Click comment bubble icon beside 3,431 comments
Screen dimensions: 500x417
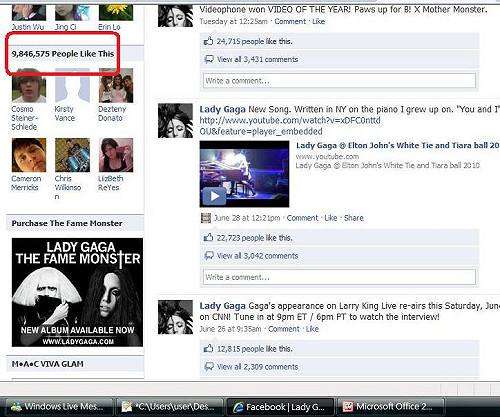(x=209, y=60)
